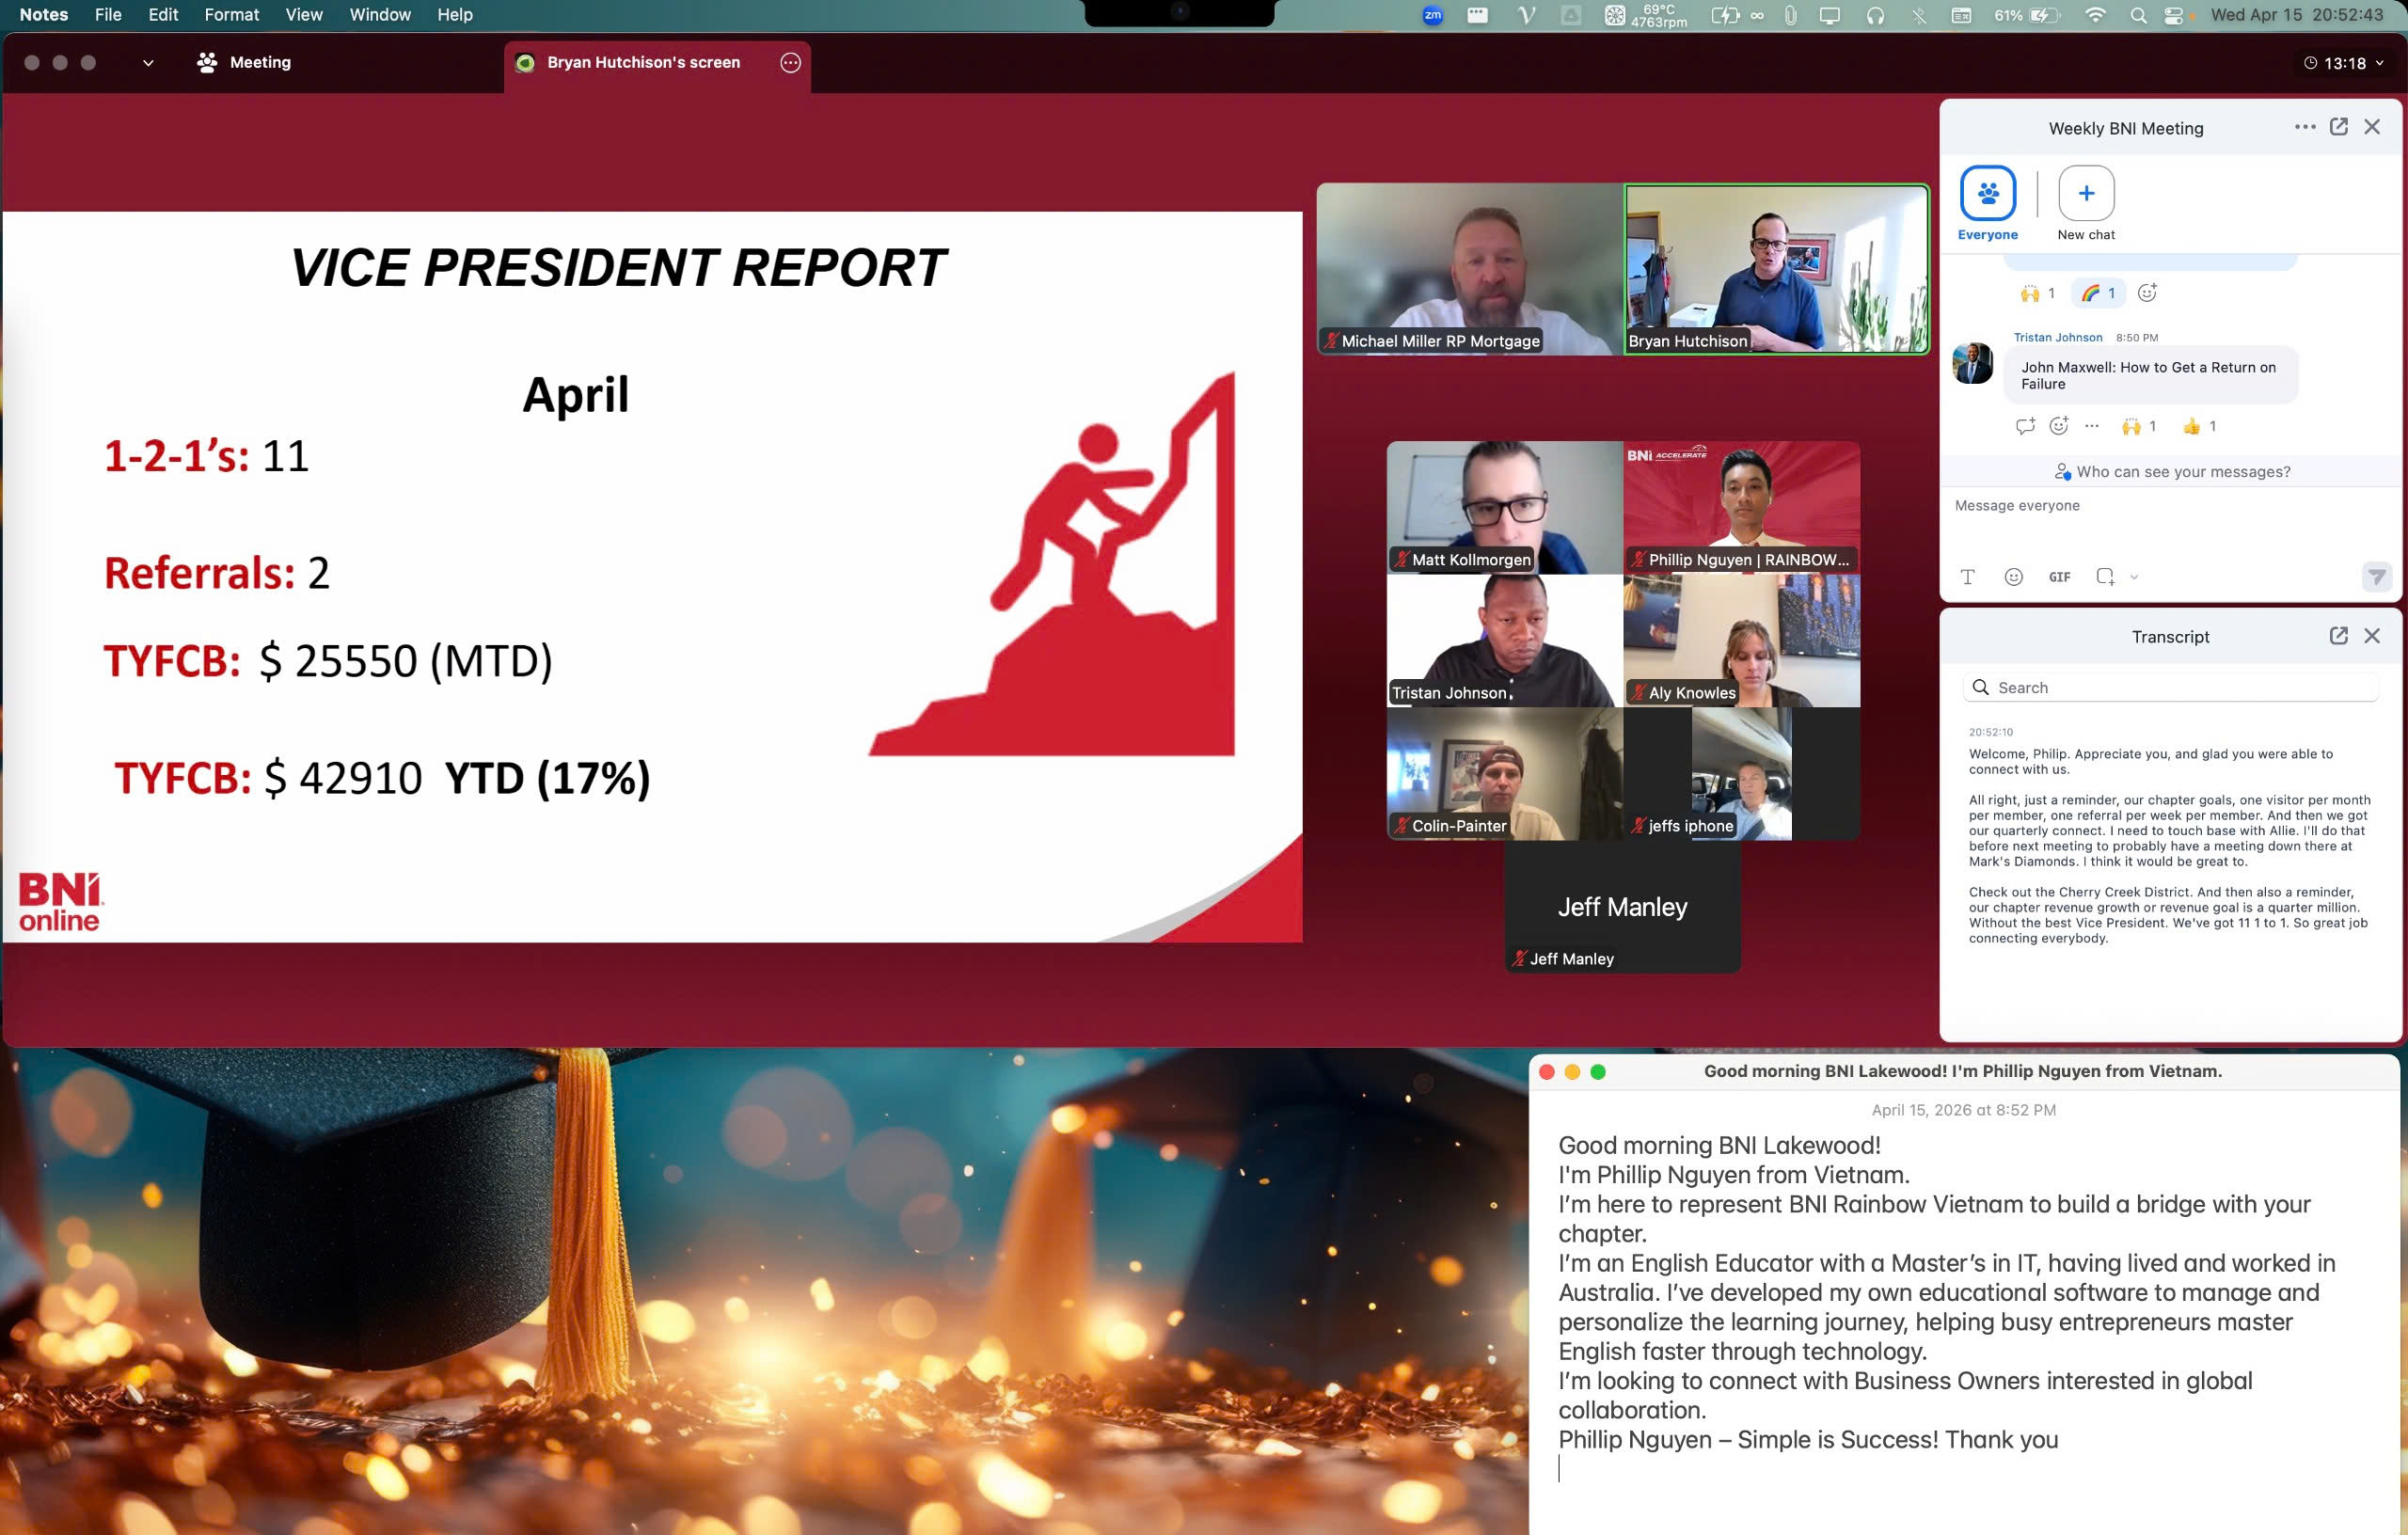2408x1535 pixels.
Task: Open the emoji picker in chat composer
Action: 2013,577
